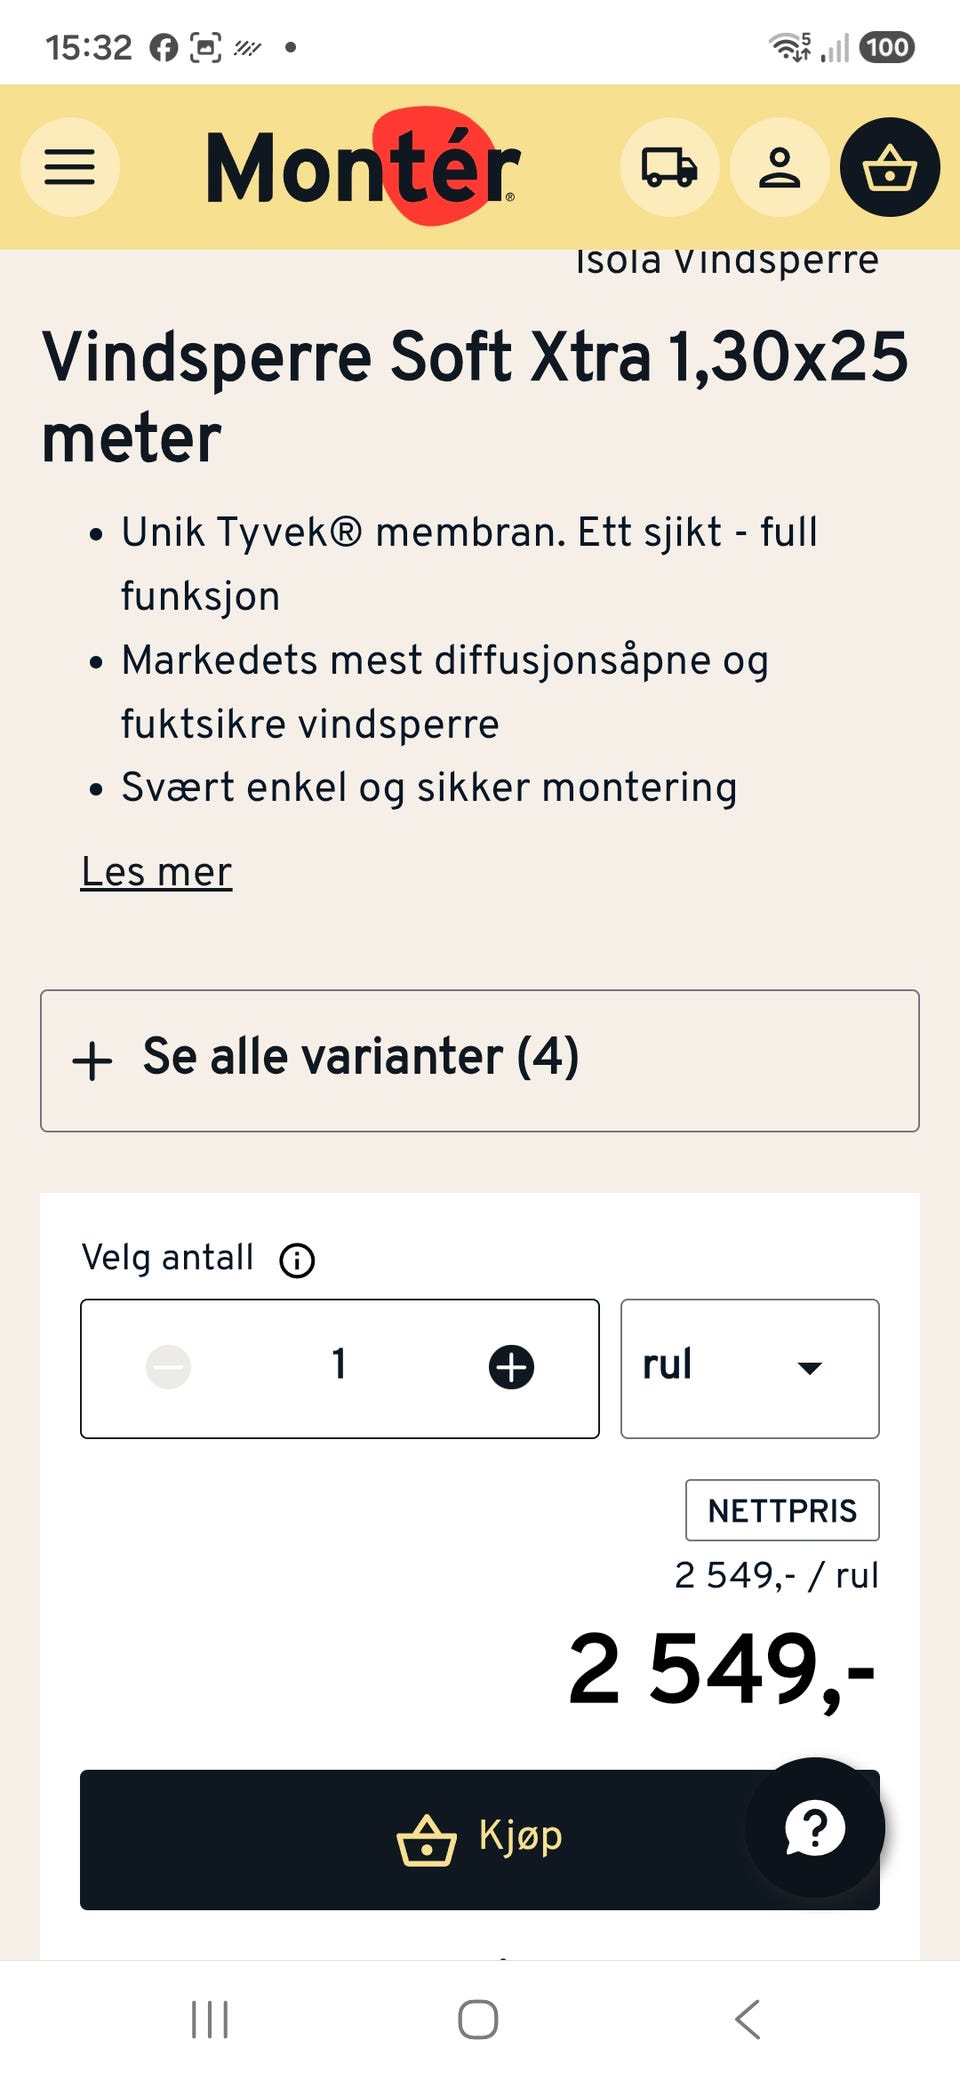960x2080 pixels.
Task: Open the delivery truck icon
Action: click(669, 167)
